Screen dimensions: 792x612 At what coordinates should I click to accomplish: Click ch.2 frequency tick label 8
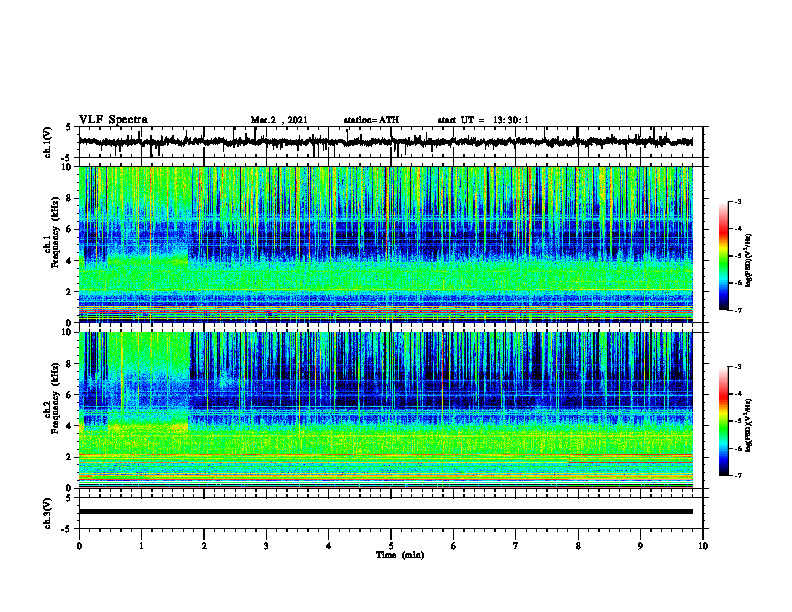tap(69, 364)
